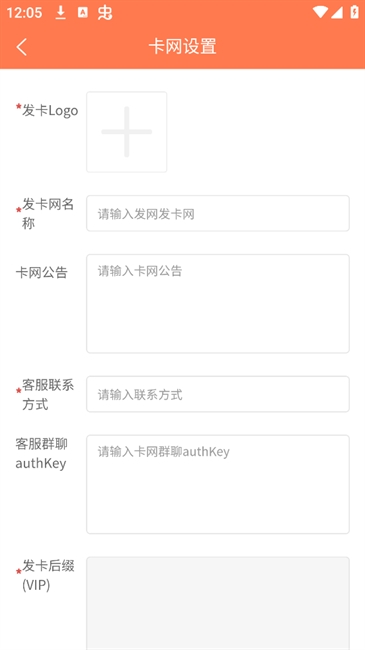Tap the download icon in status bar
This screenshot has width=365, height=650.
(61, 13)
